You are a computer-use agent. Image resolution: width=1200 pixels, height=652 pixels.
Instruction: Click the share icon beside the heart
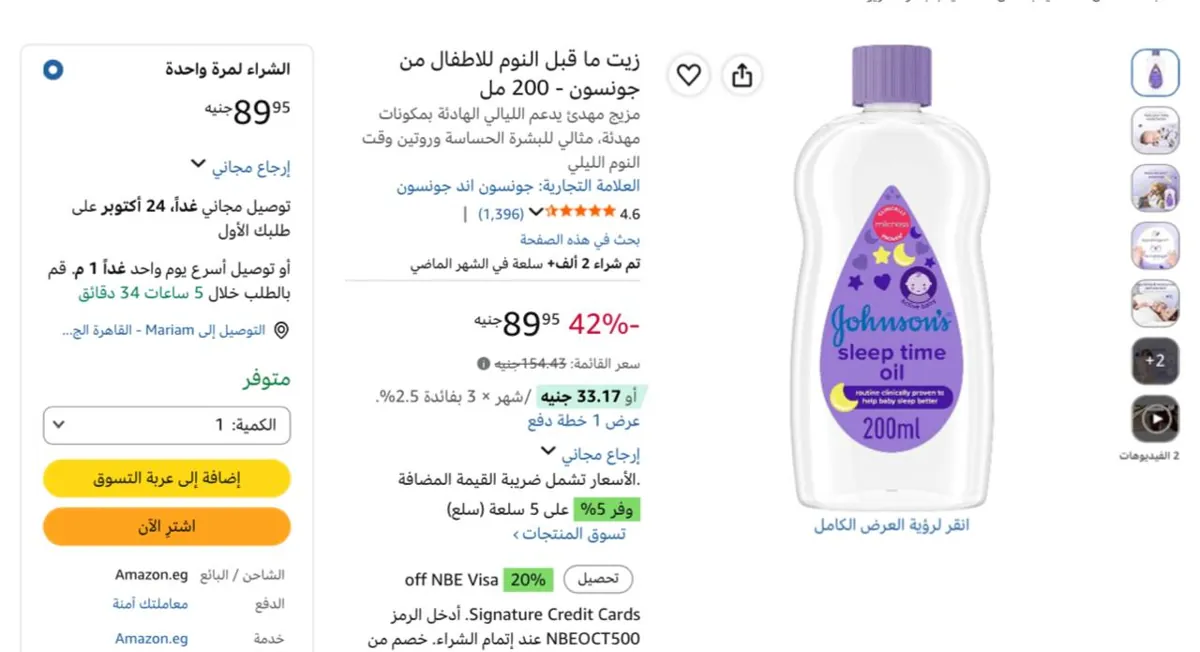pyautogui.click(x=742, y=75)
